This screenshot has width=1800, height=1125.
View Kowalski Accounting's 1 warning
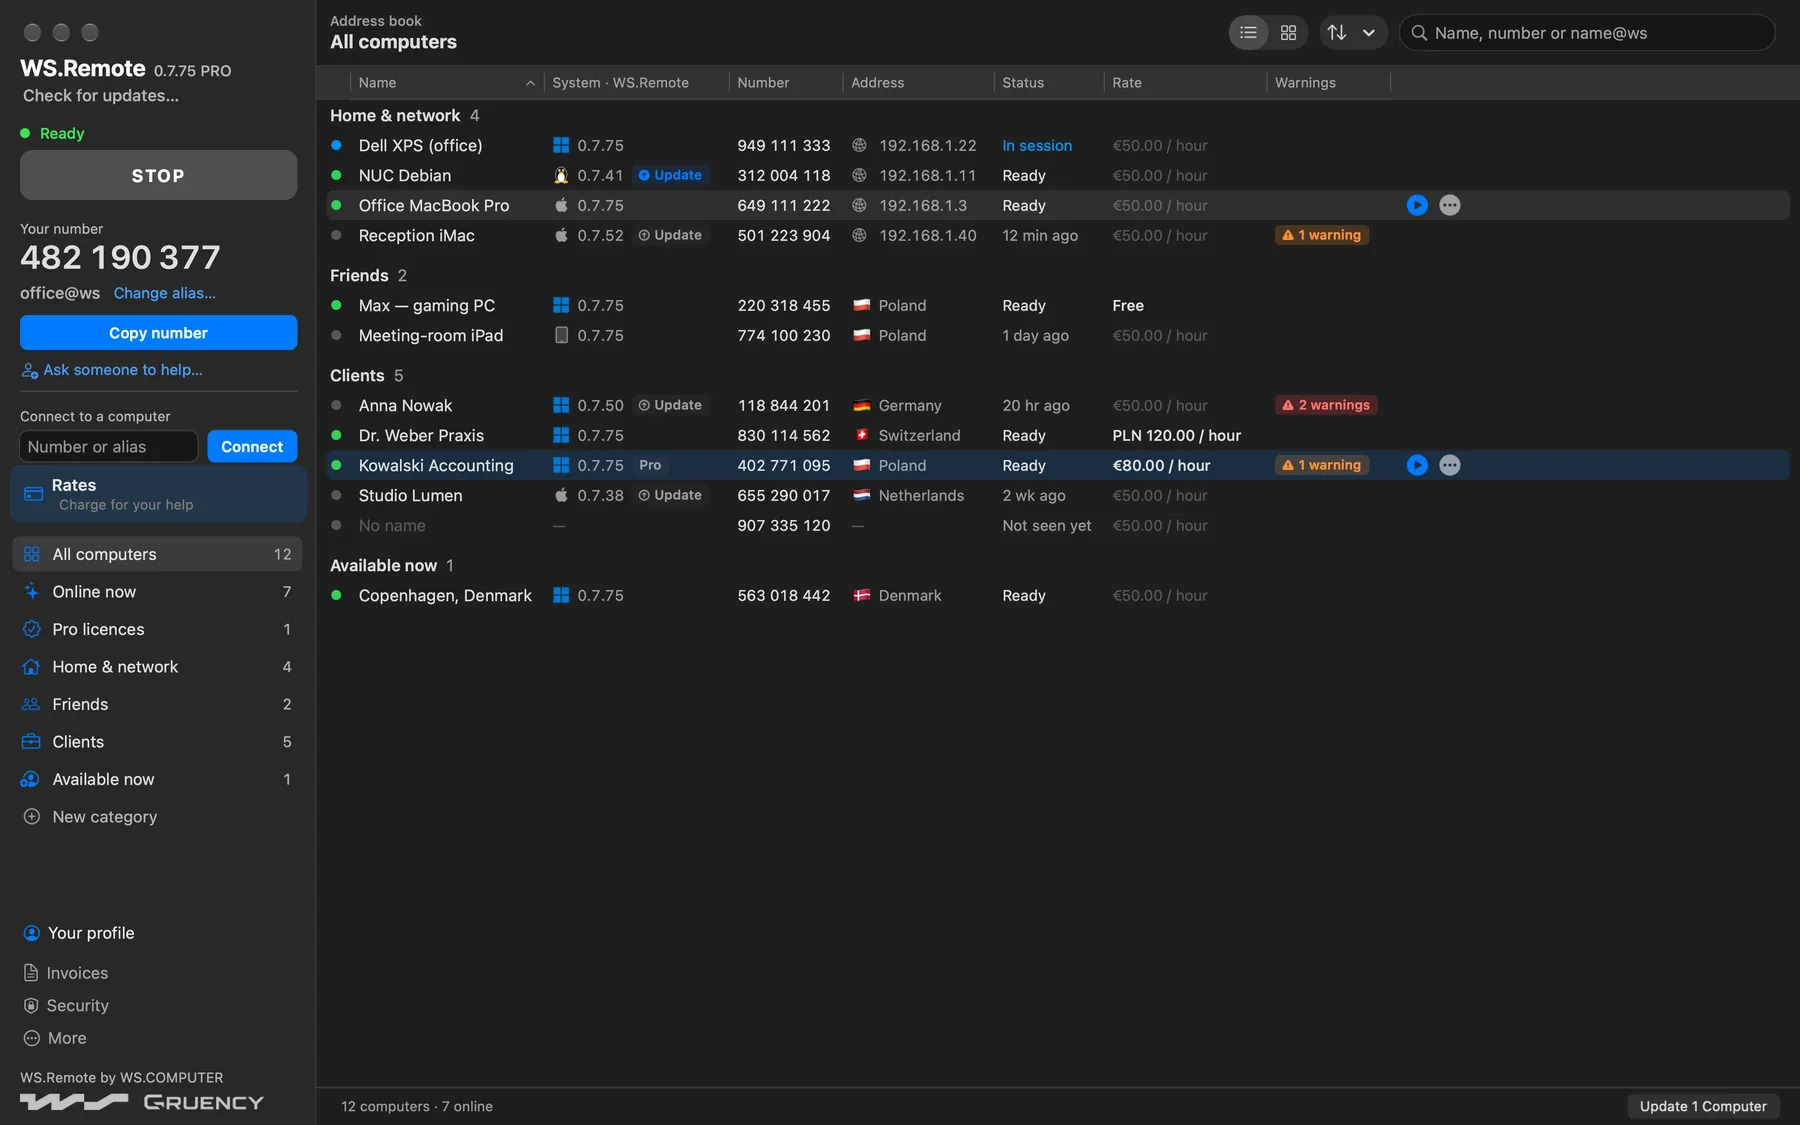click(1322, 465)
